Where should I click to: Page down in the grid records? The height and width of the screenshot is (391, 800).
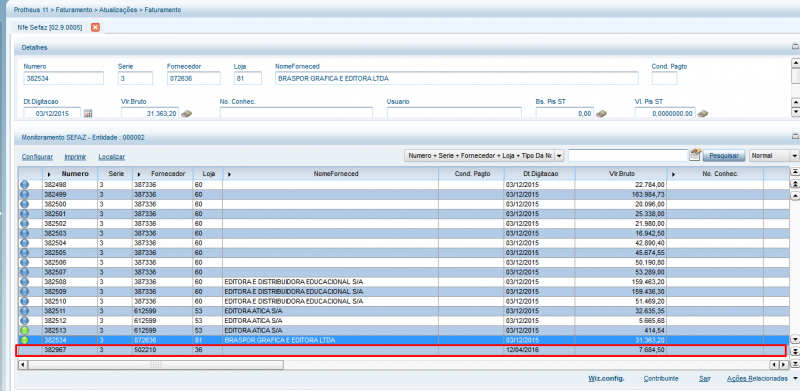[794, 351]
